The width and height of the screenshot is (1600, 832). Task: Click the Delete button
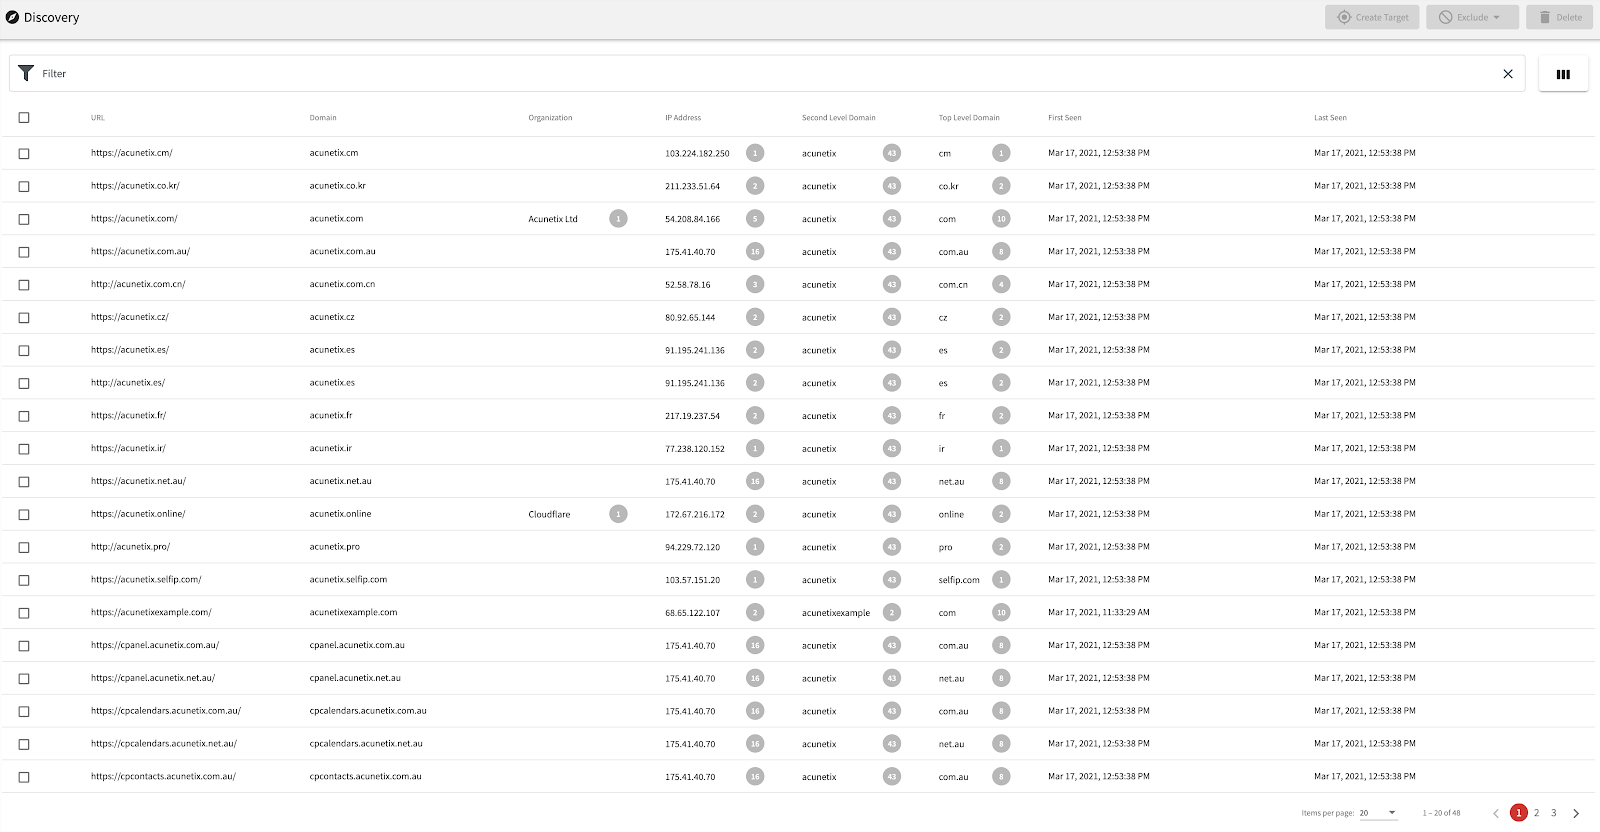click(1560, 17)
